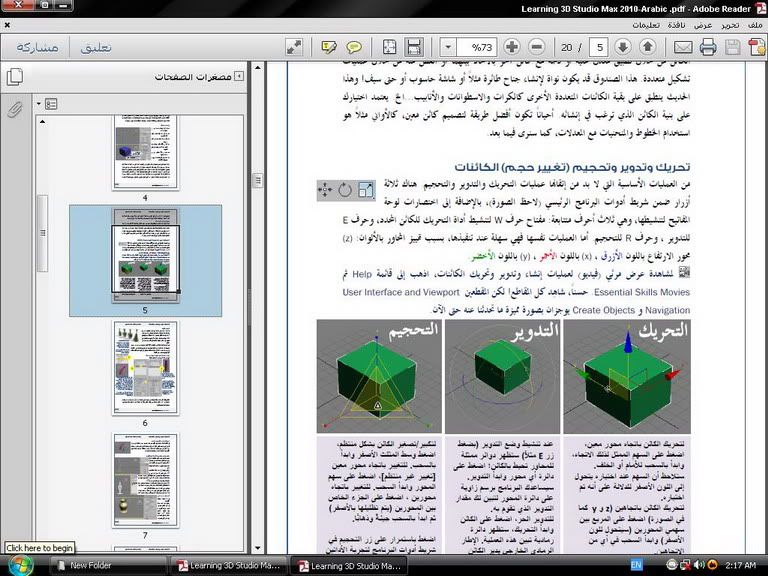Click the highlight text tool icon

coord(329,47)
